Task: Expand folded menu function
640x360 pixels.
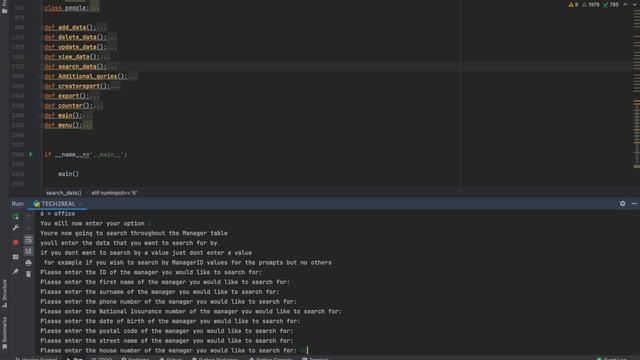Action: (87, 125)
